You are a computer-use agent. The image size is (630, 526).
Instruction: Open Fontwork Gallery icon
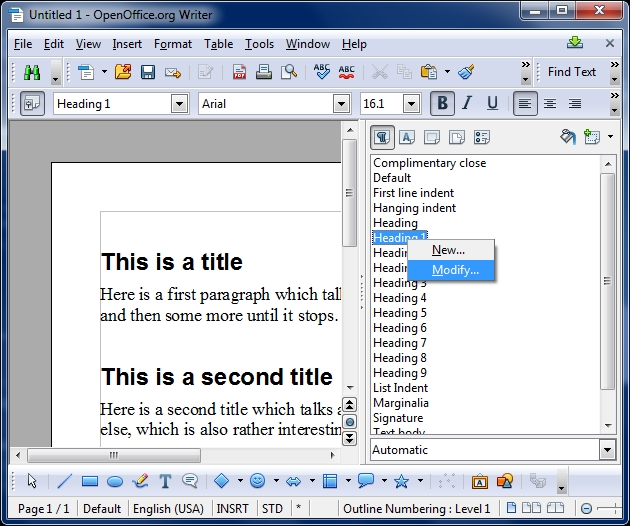tap(479, 481)
